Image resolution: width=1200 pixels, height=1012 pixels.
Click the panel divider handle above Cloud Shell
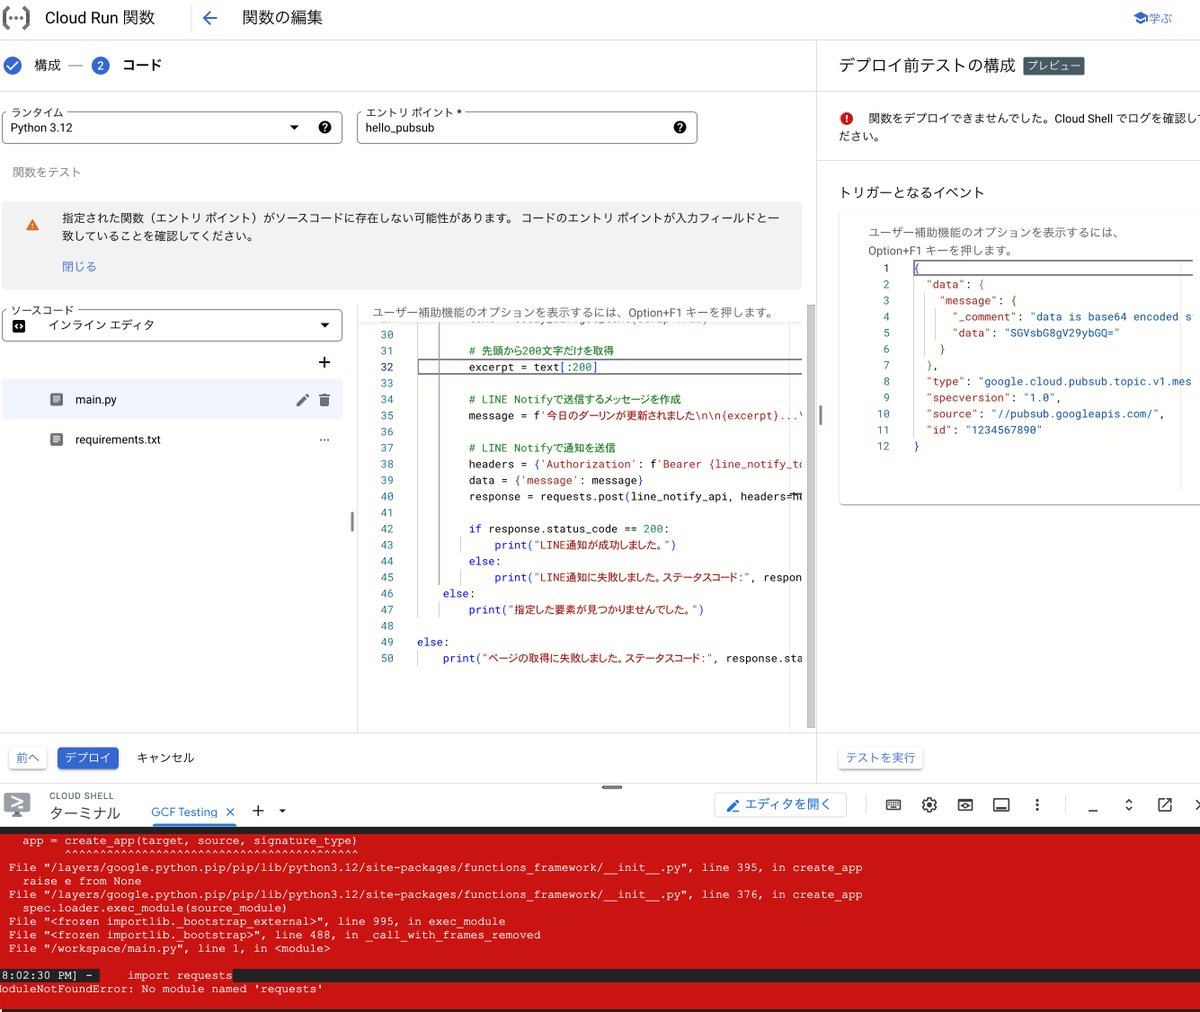612,788
